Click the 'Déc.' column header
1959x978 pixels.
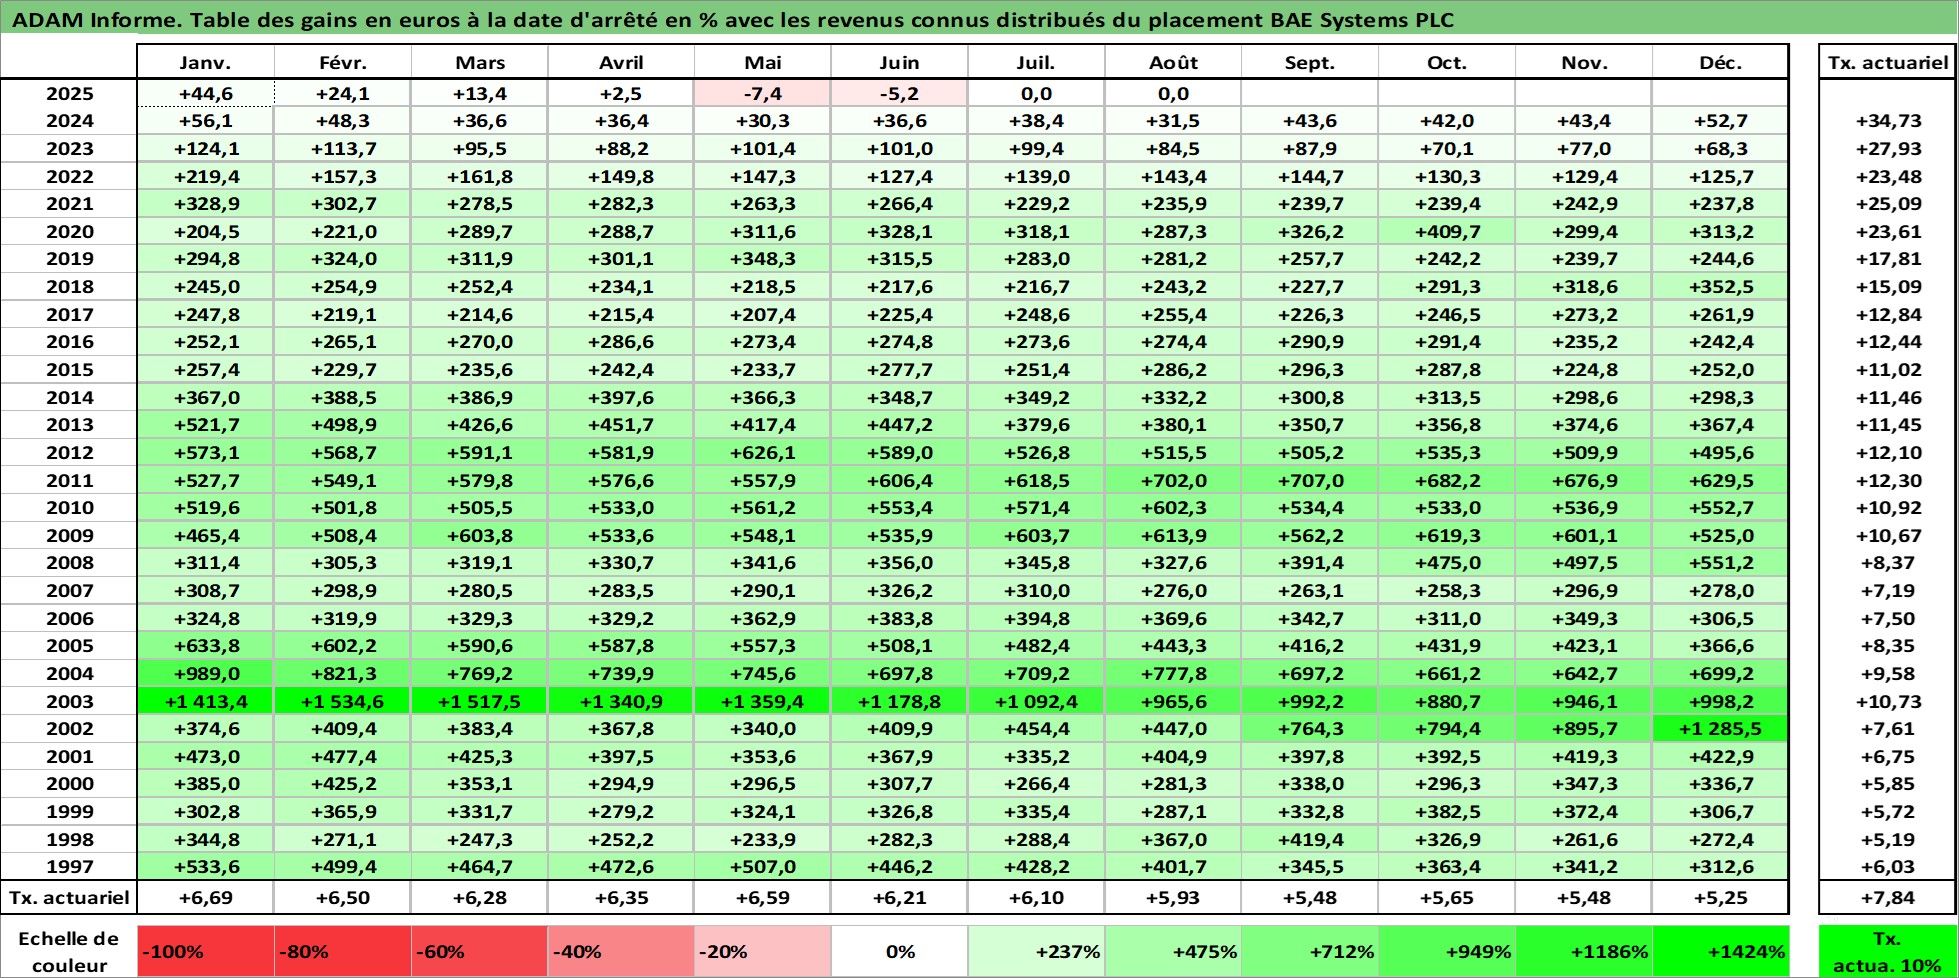(1720, 63)
